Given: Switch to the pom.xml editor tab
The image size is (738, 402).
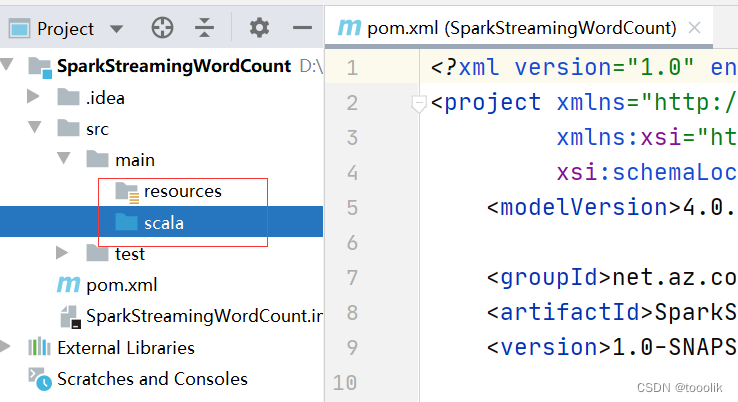Looking at the screenshot, I should pyautogui.click(x=518, y=28).
